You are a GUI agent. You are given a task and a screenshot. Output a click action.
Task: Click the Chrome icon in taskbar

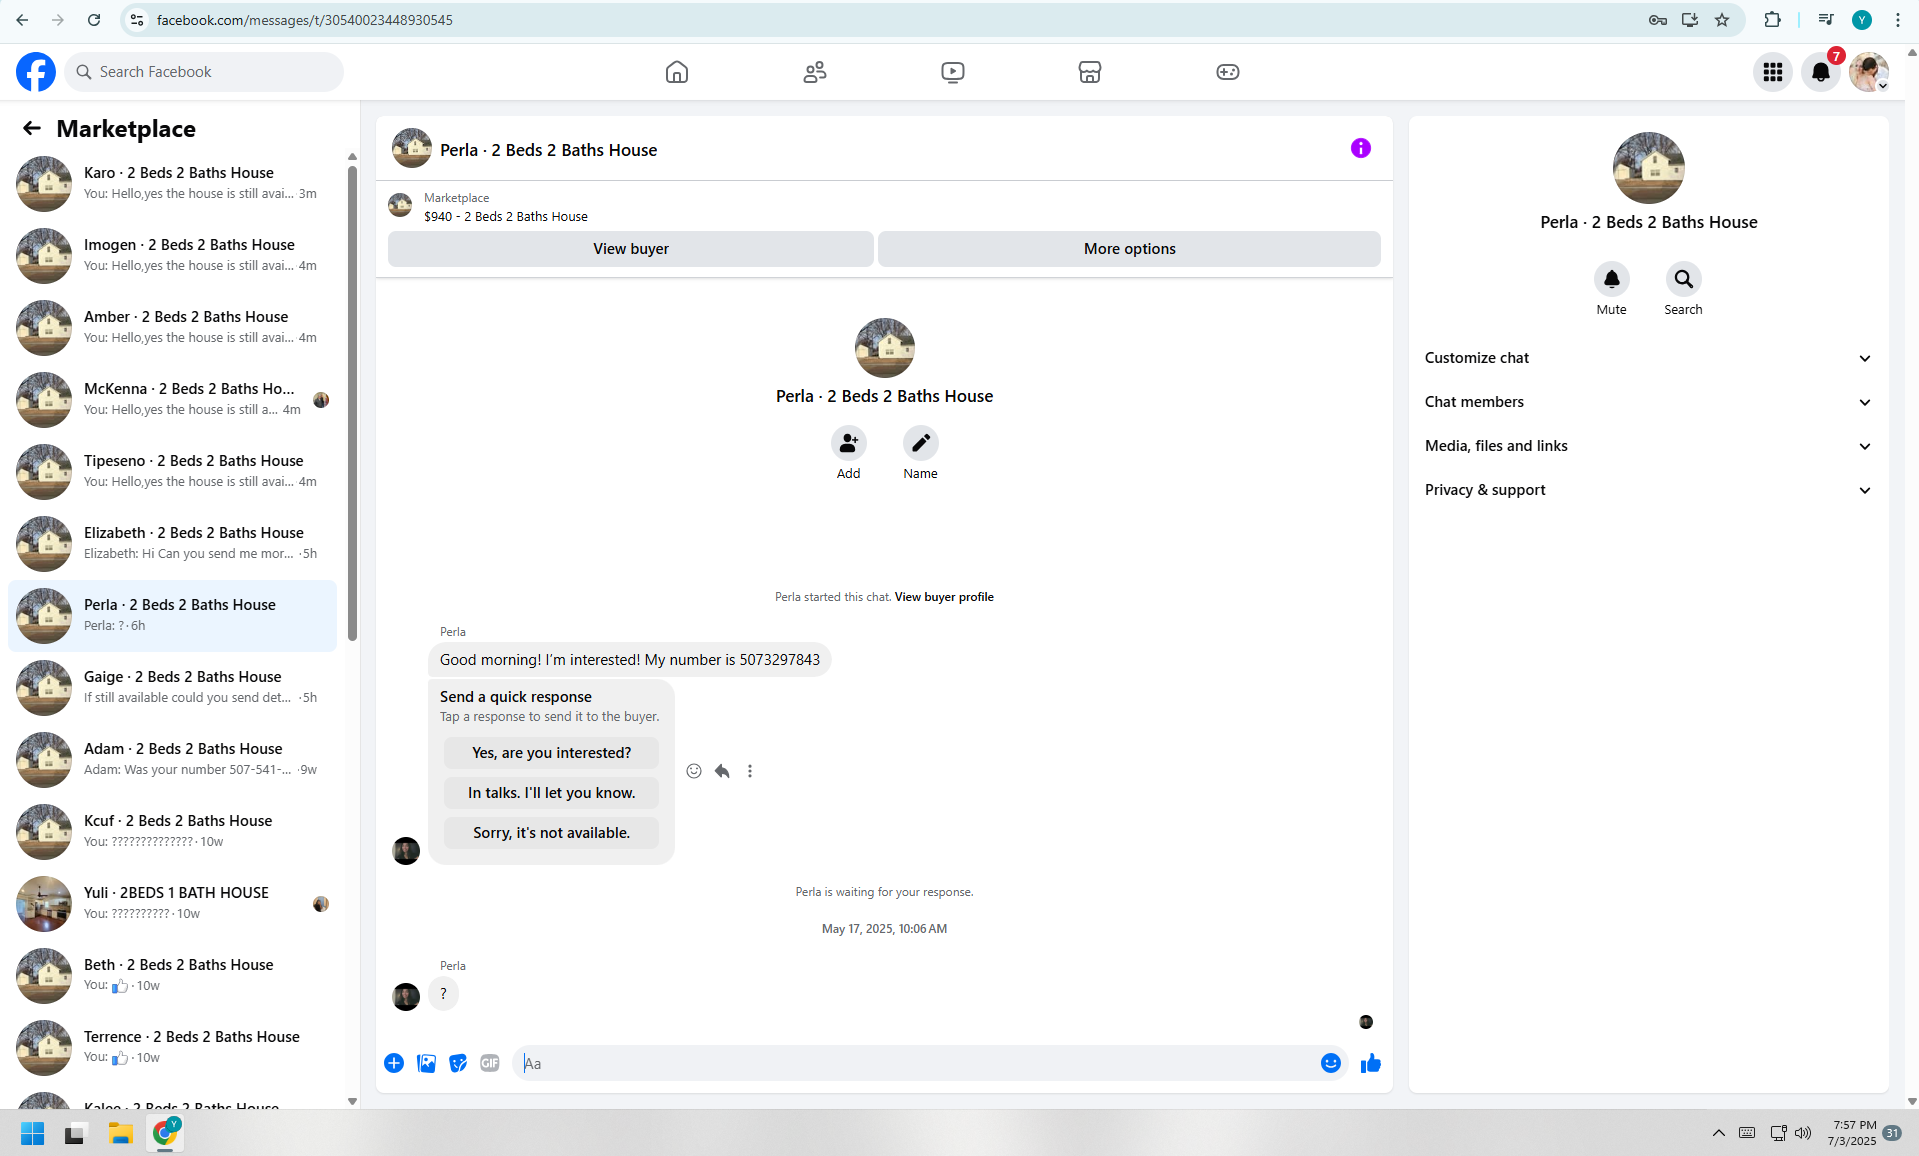pos(165,1133)
